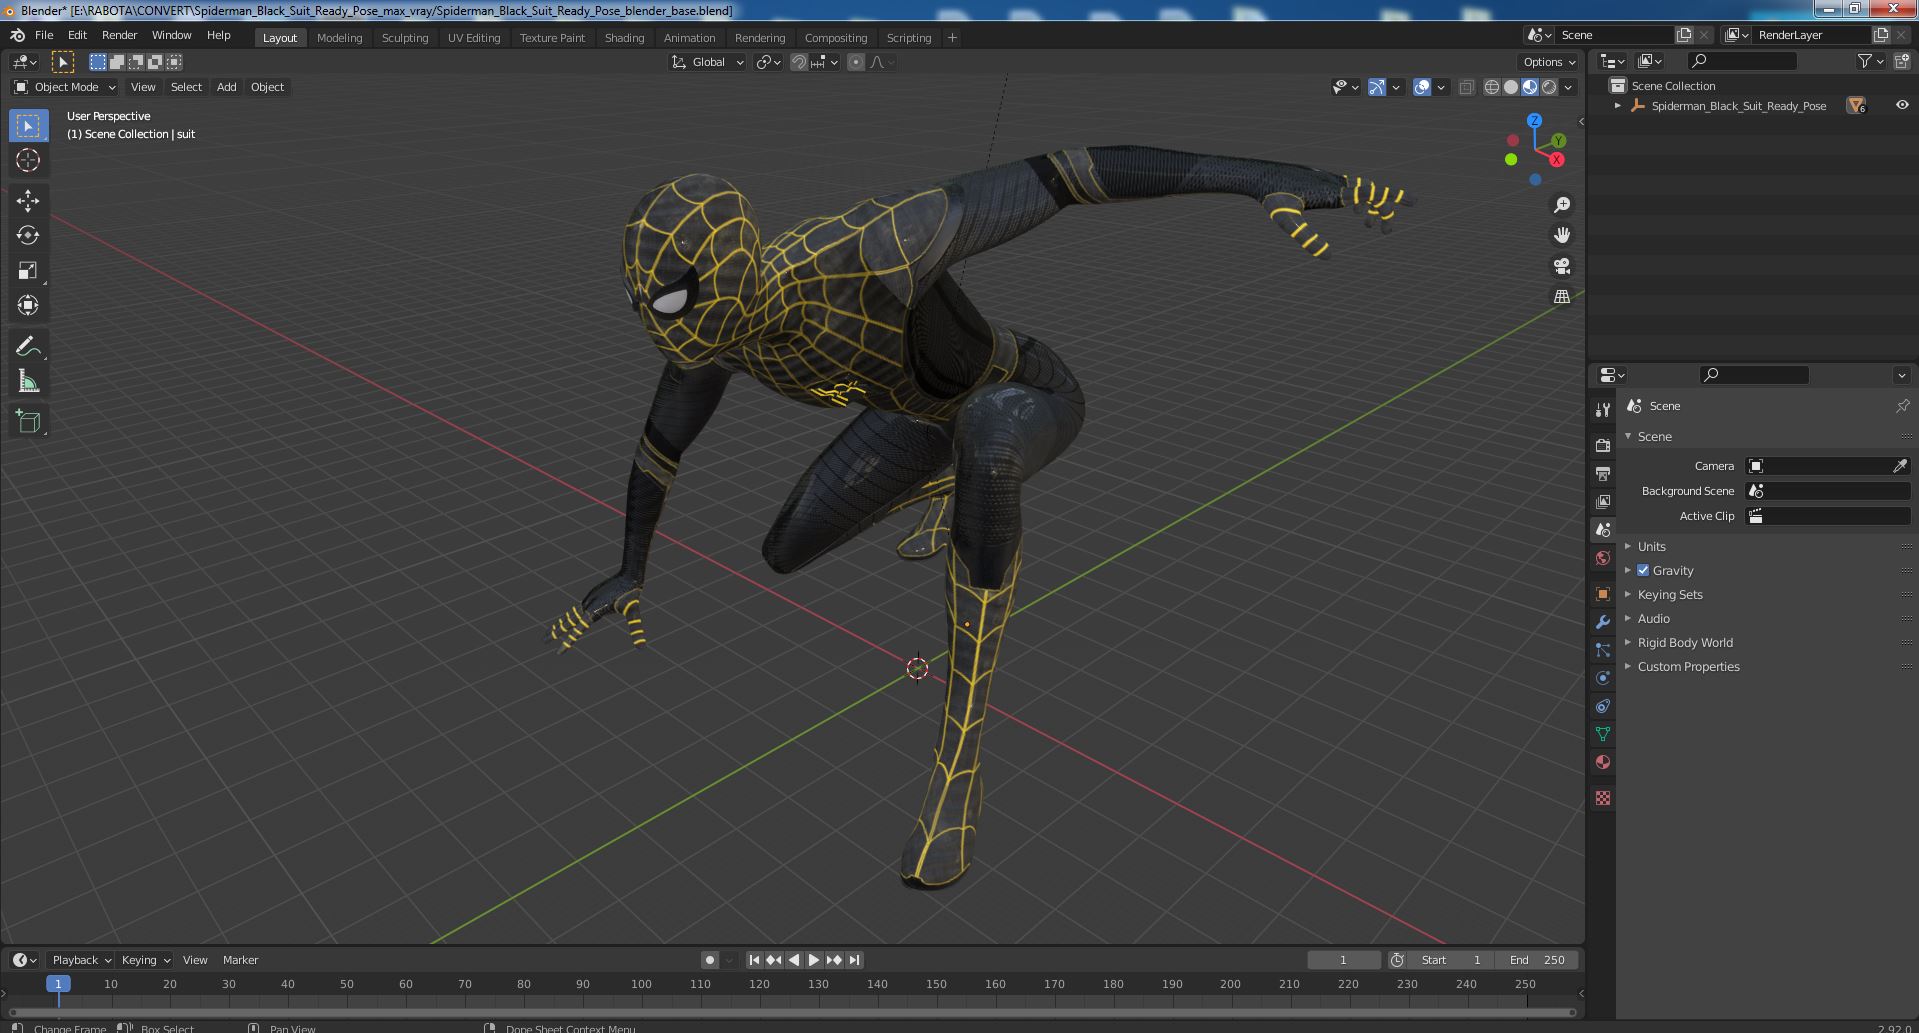The image size is (1919, 1033).
Task: Expand the Spiderman_Black_Suit_Ready_Pose tree item
Action: (1618, 105)
